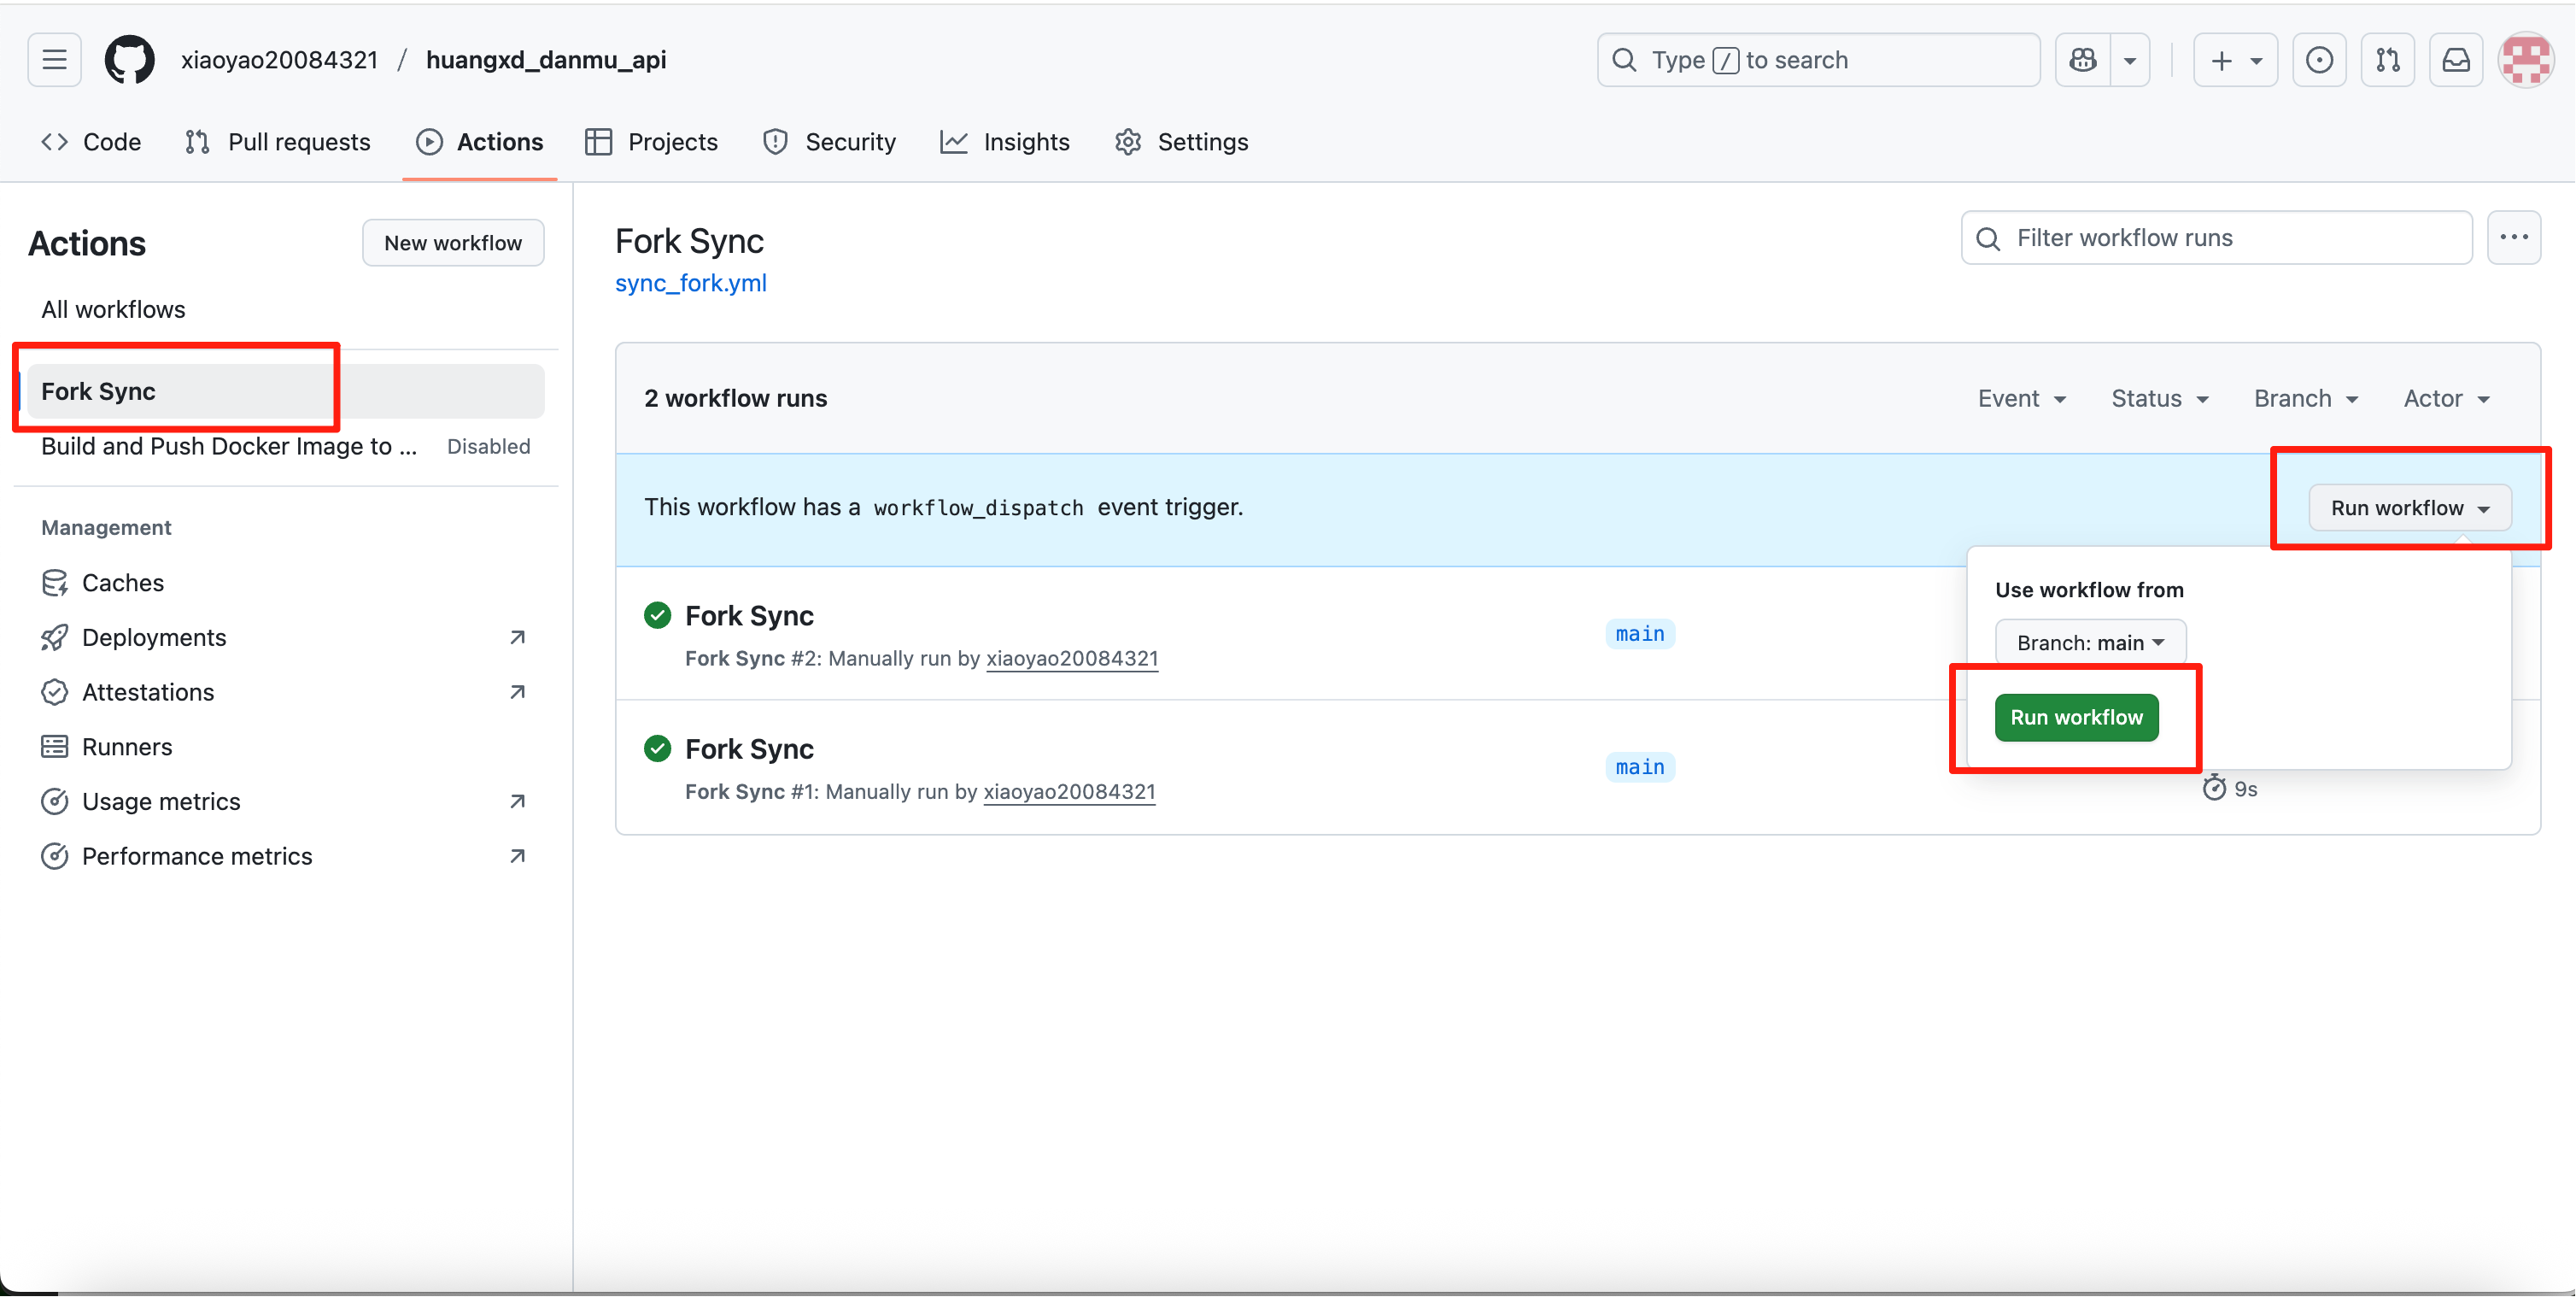Image resolution: width=2576 pixels, height=1297 pixels.
Task: Open xiaoyao20084321 profile in run #2 row
Action: pos(1072,658)
